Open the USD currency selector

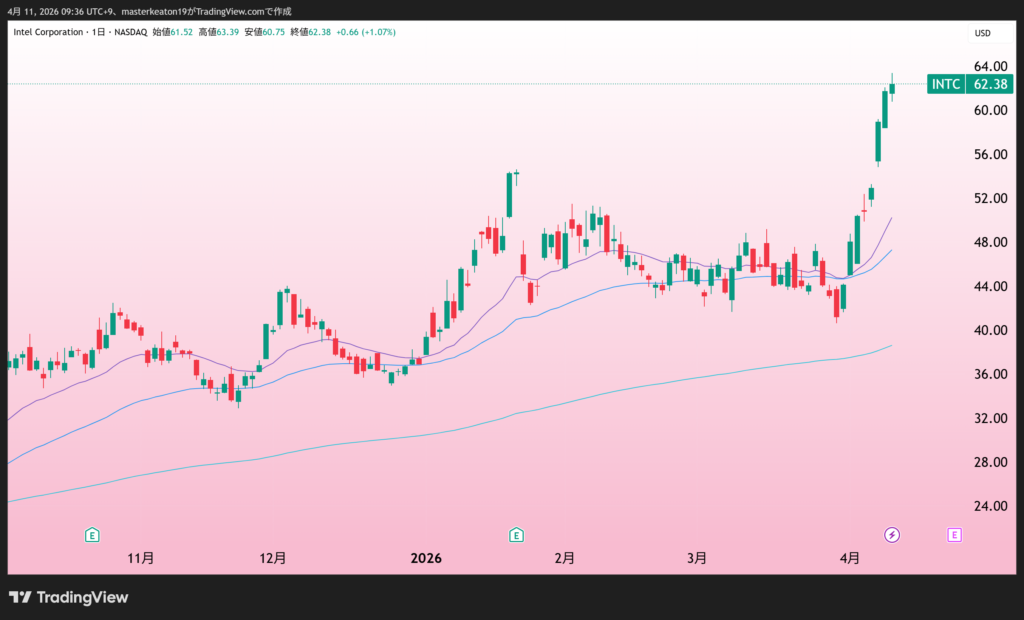pyautogui.click(x=982, y=33)
